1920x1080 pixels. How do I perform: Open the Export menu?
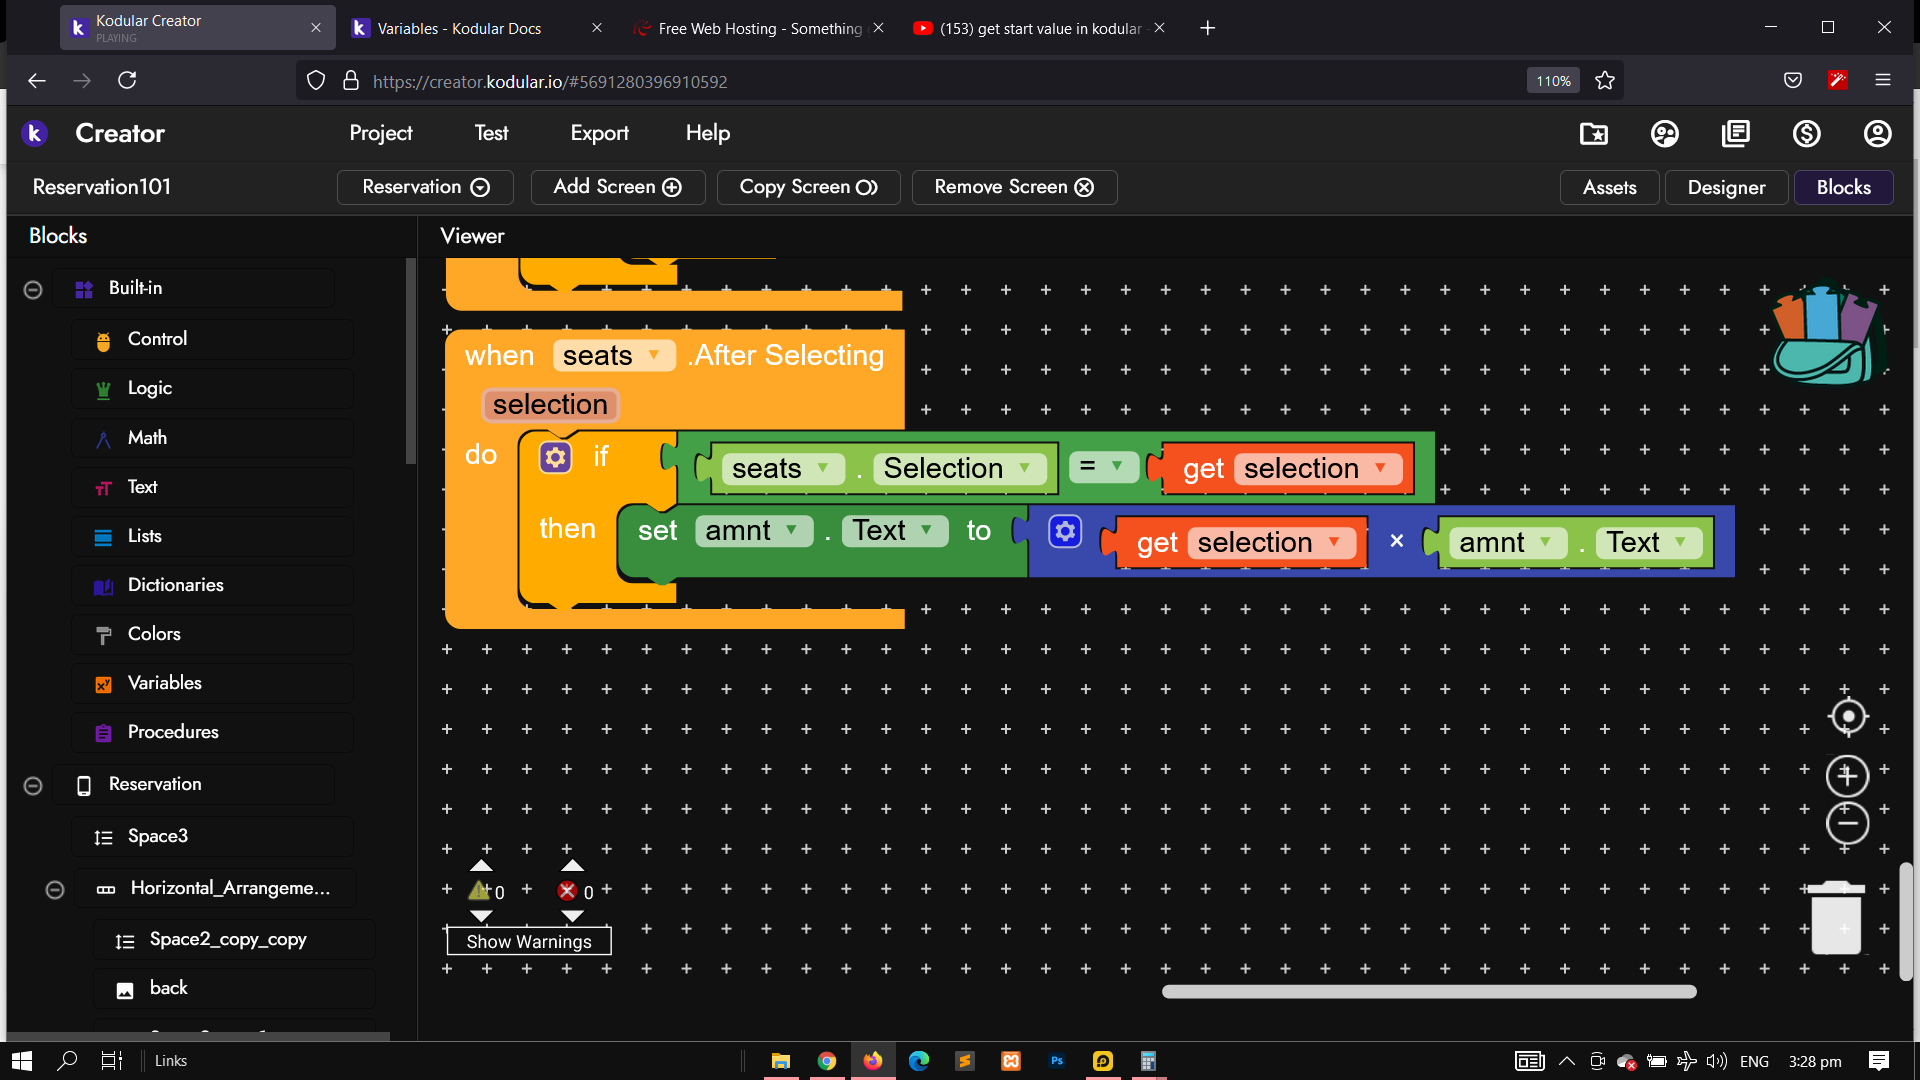pyautogui.click(x=599, y=133)
